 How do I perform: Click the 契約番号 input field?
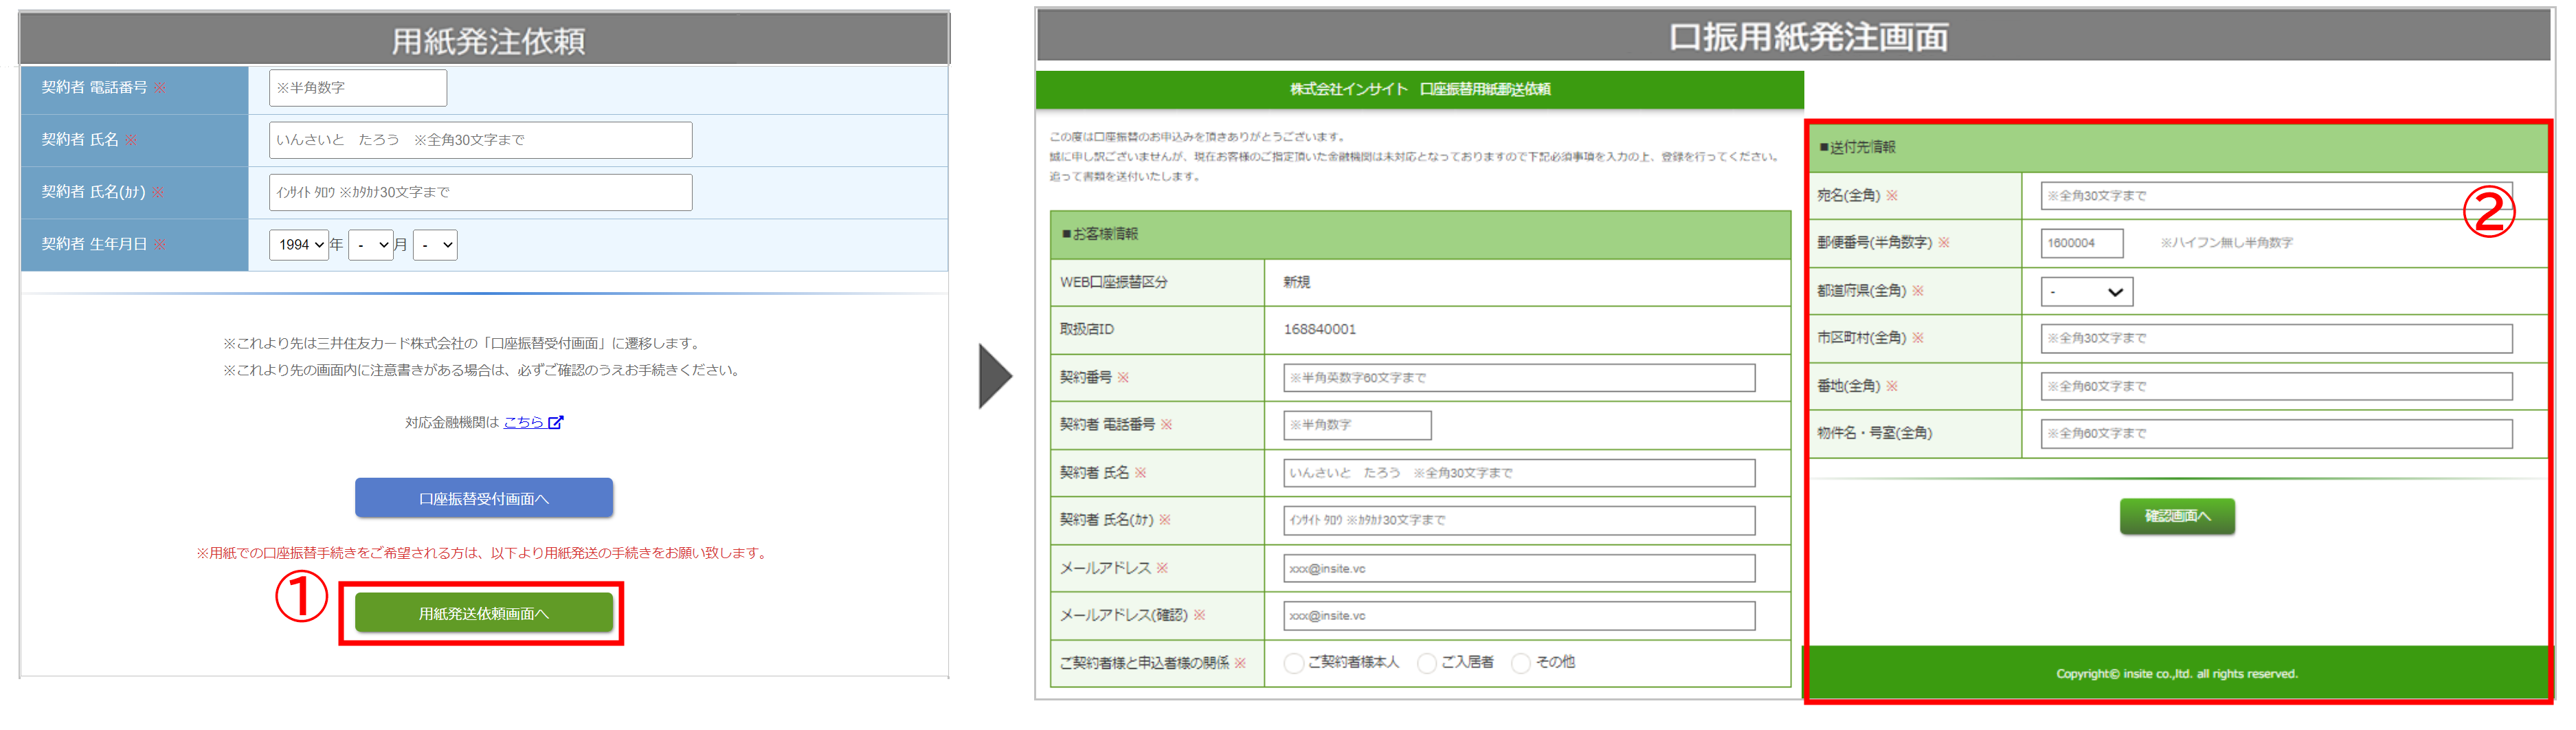(1518, 378)
